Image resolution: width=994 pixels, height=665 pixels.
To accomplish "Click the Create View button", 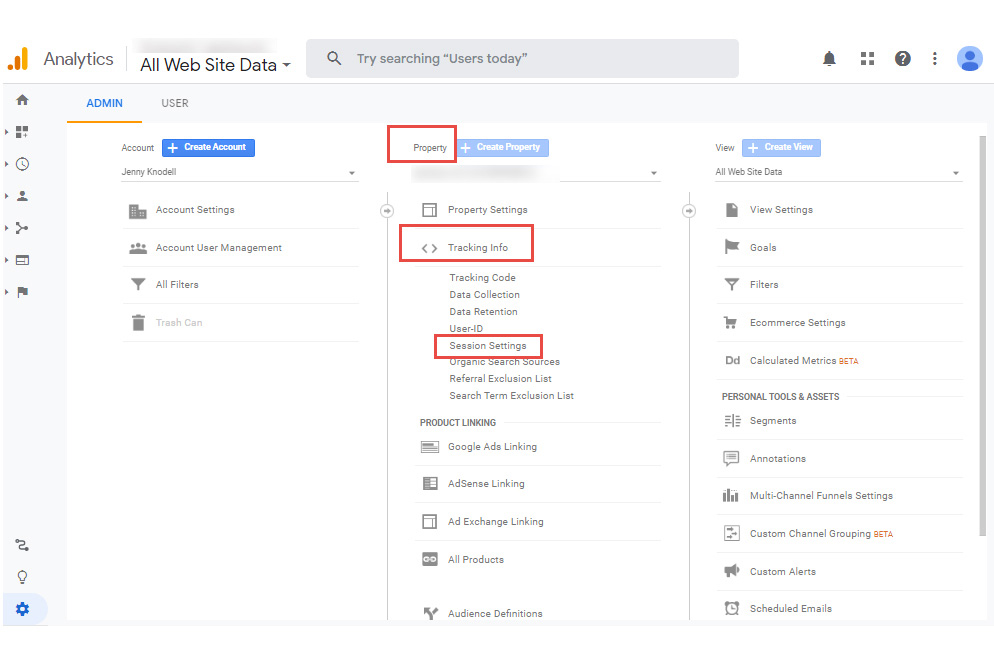I will pyautogui.click(x=782, y=148).
